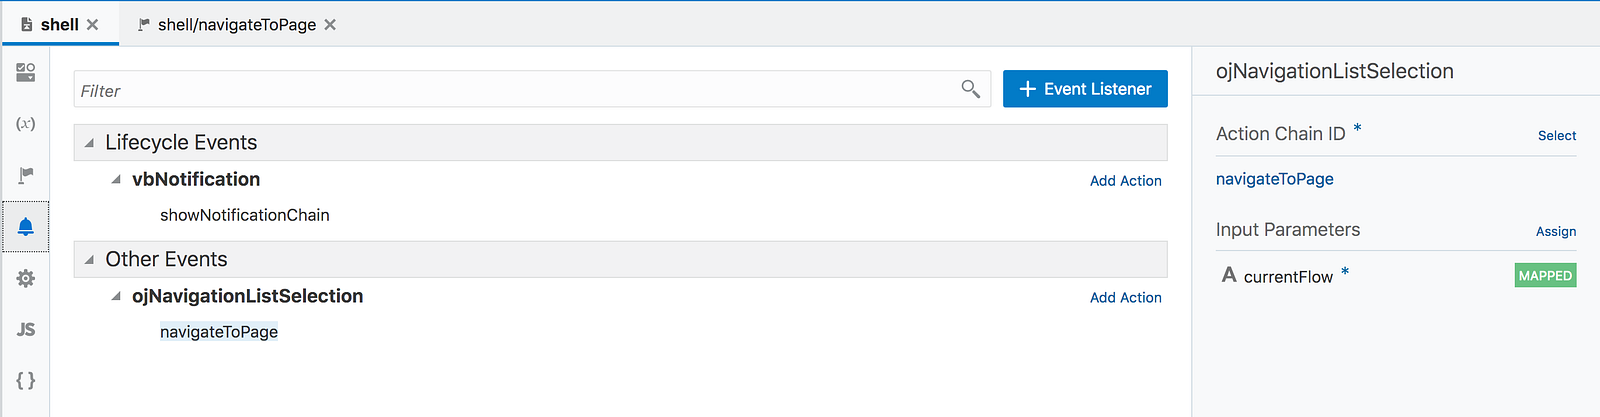1600x417 pixels.
Task: Switch to shell/navigateToPage tab
Action: [227, 24]
